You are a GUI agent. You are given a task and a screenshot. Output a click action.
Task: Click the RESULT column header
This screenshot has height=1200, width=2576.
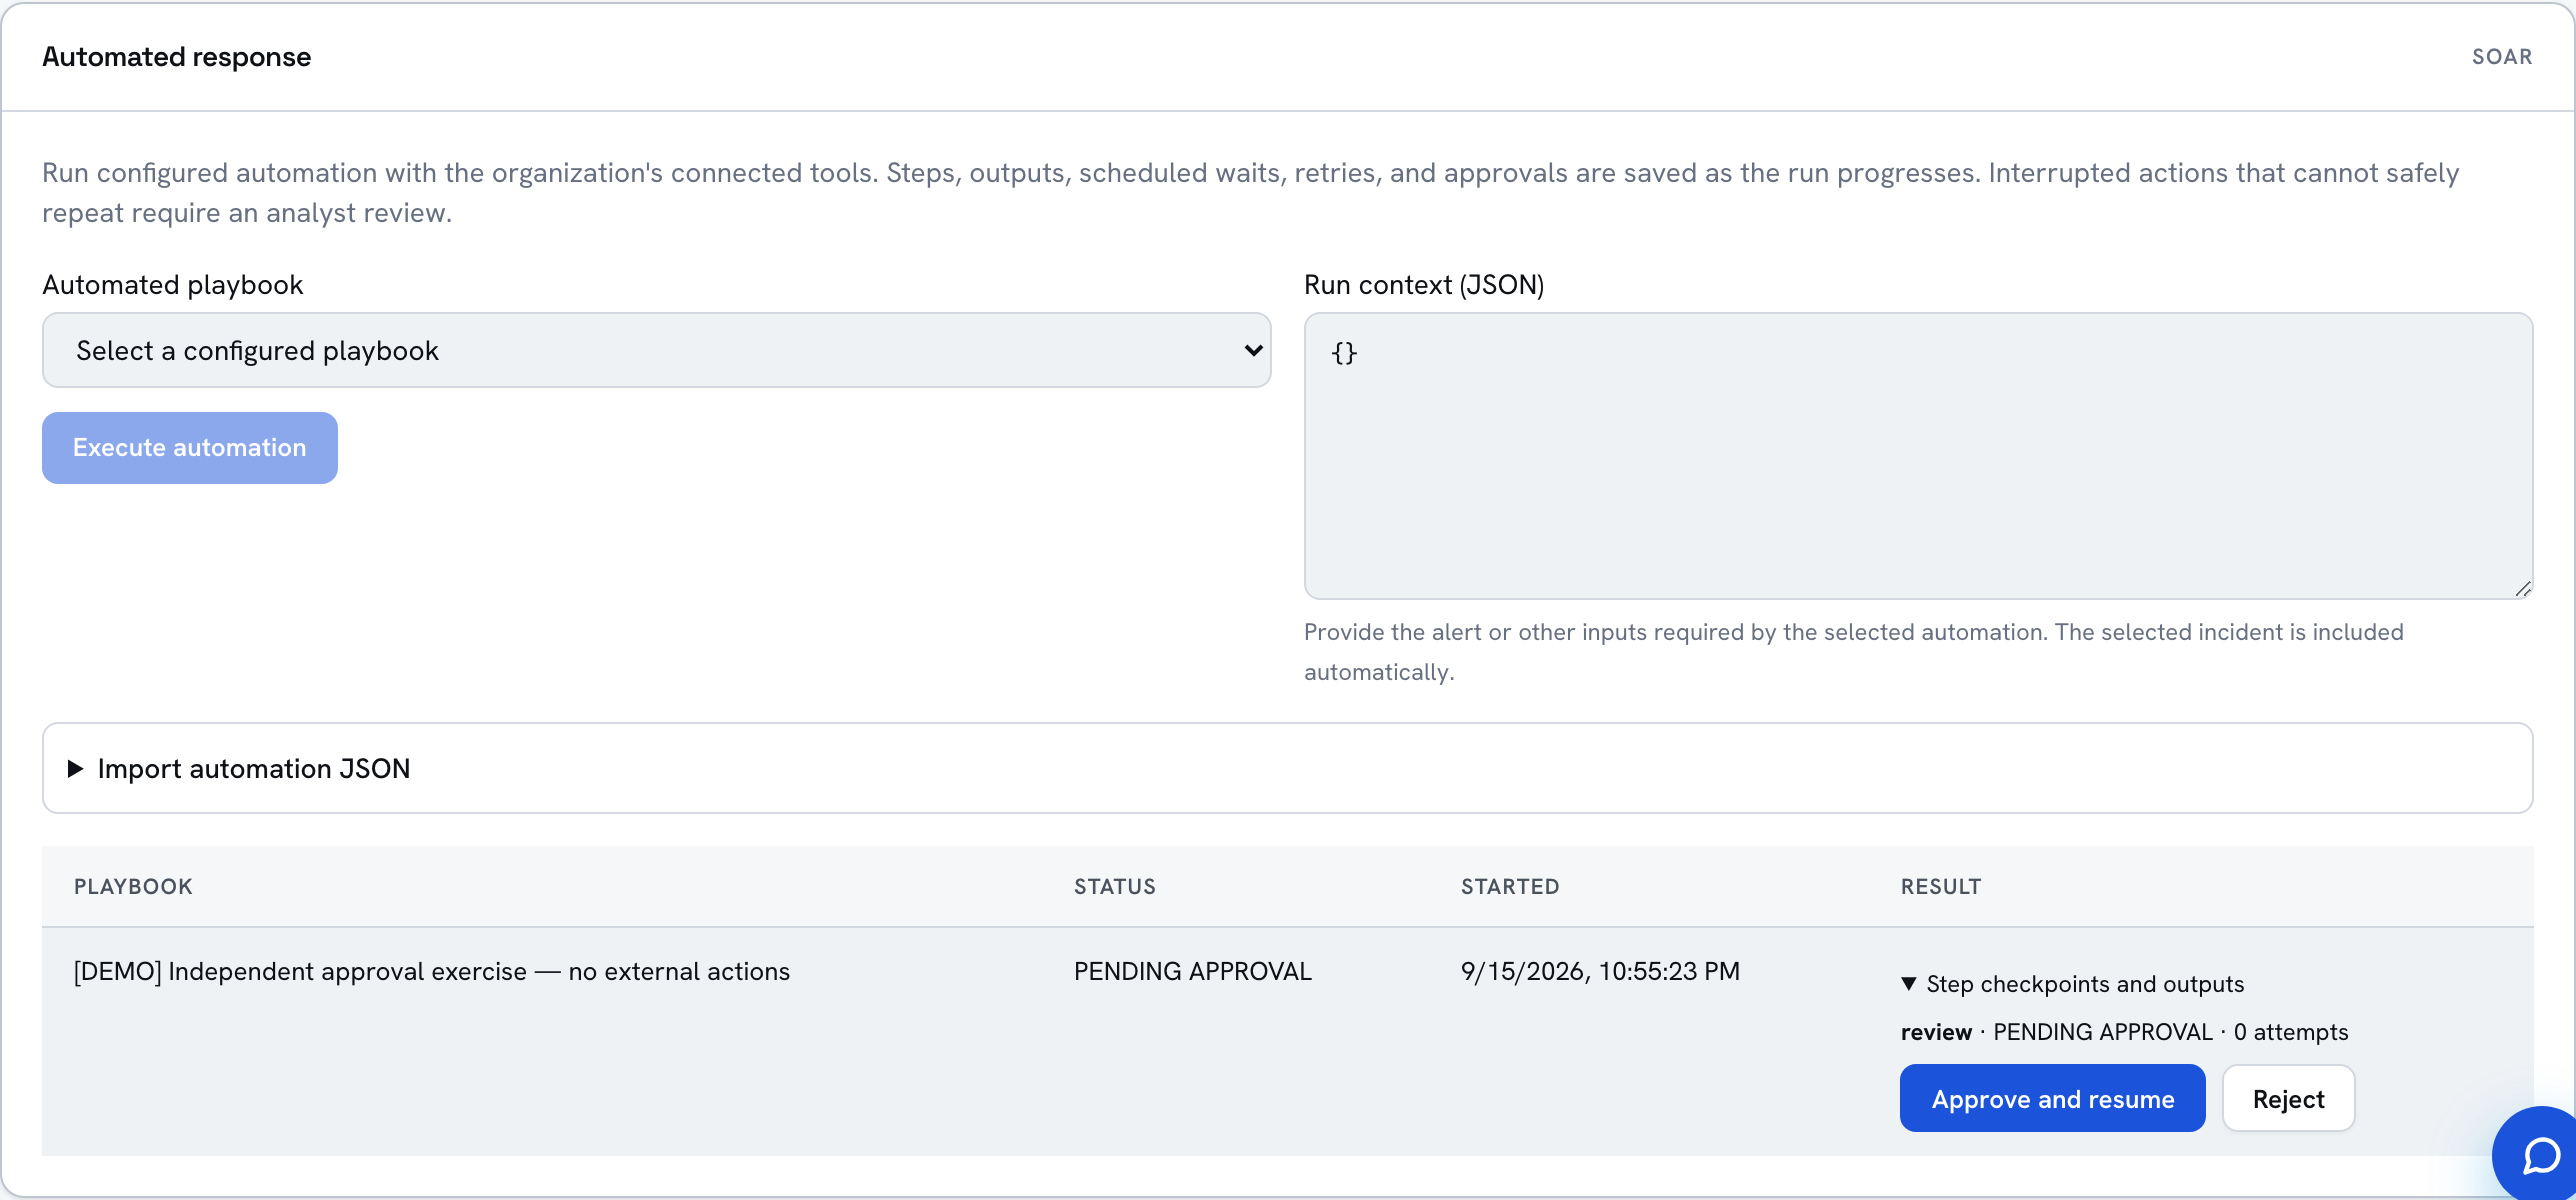pos(1940,886)
